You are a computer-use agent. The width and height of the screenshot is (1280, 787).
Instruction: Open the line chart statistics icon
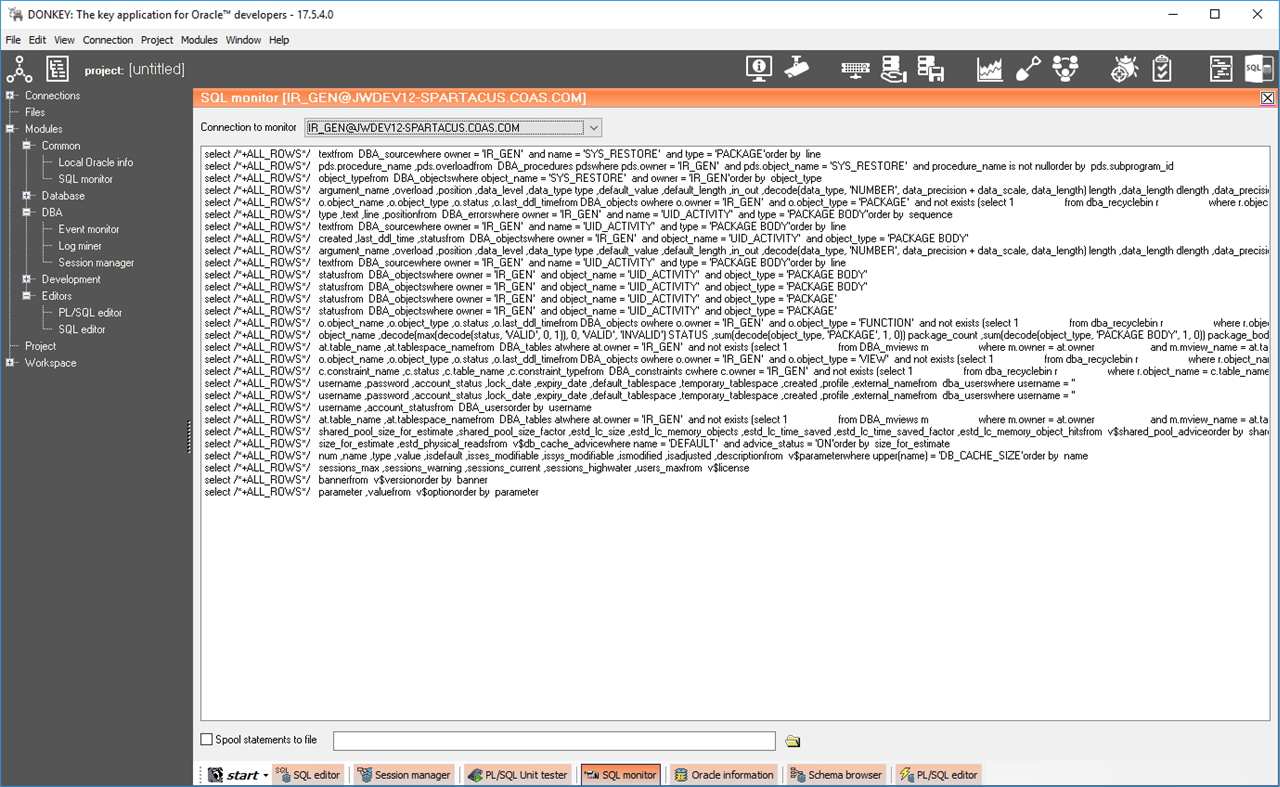click(x=990, y=69)
